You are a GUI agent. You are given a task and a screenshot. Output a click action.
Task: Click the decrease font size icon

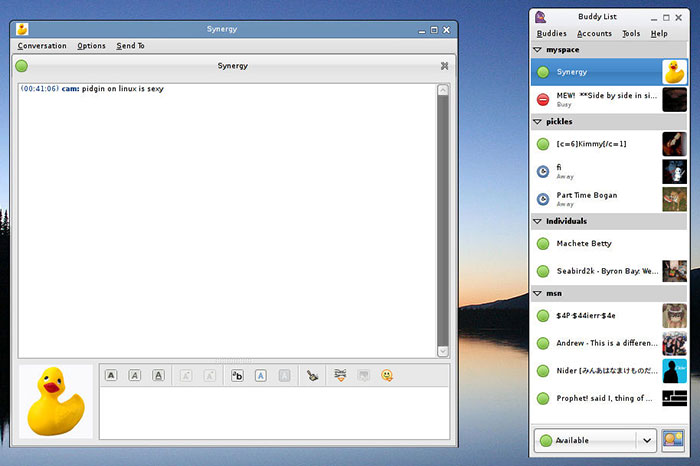click(x=209, y=375)
